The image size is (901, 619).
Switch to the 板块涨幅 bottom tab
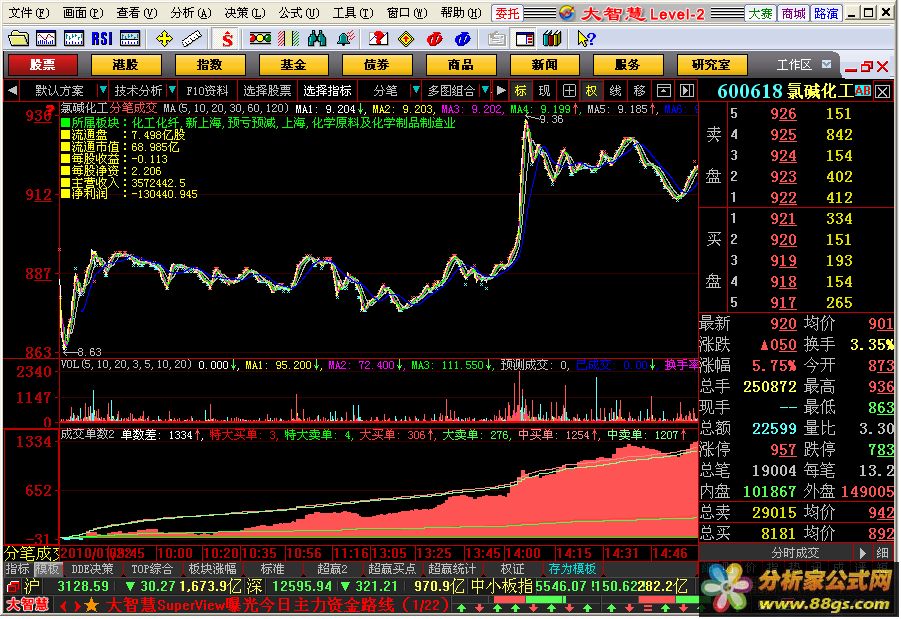(212, 569)
